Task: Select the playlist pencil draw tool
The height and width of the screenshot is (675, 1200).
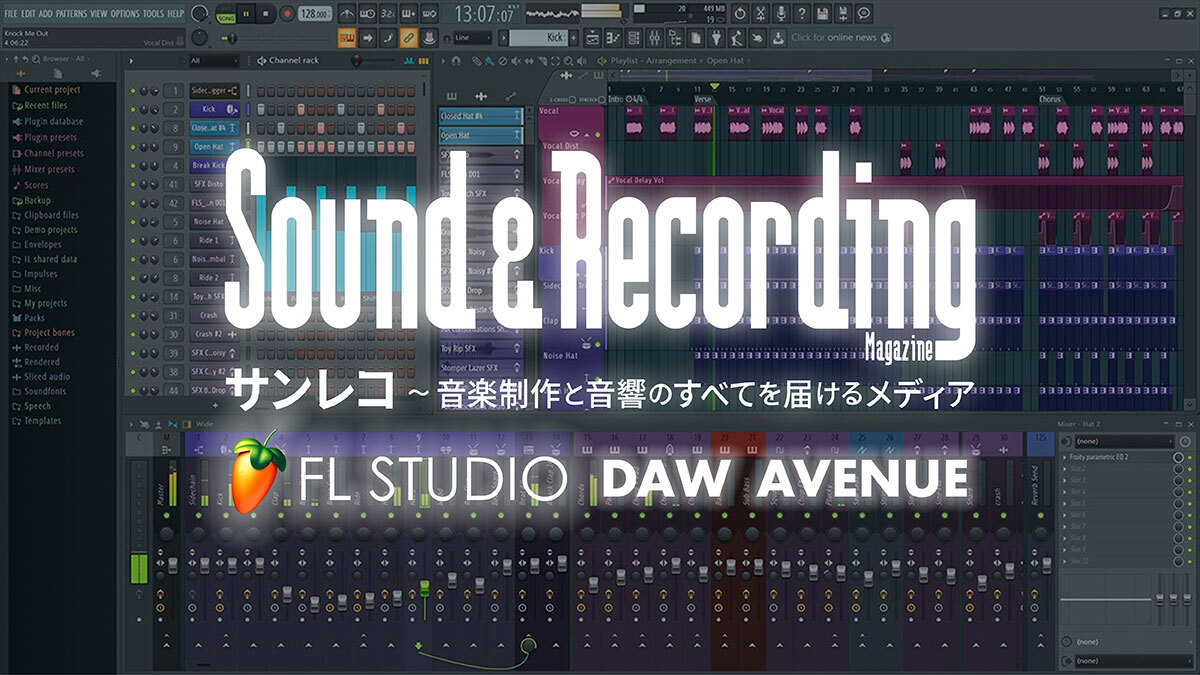Action: pos(476,61)
